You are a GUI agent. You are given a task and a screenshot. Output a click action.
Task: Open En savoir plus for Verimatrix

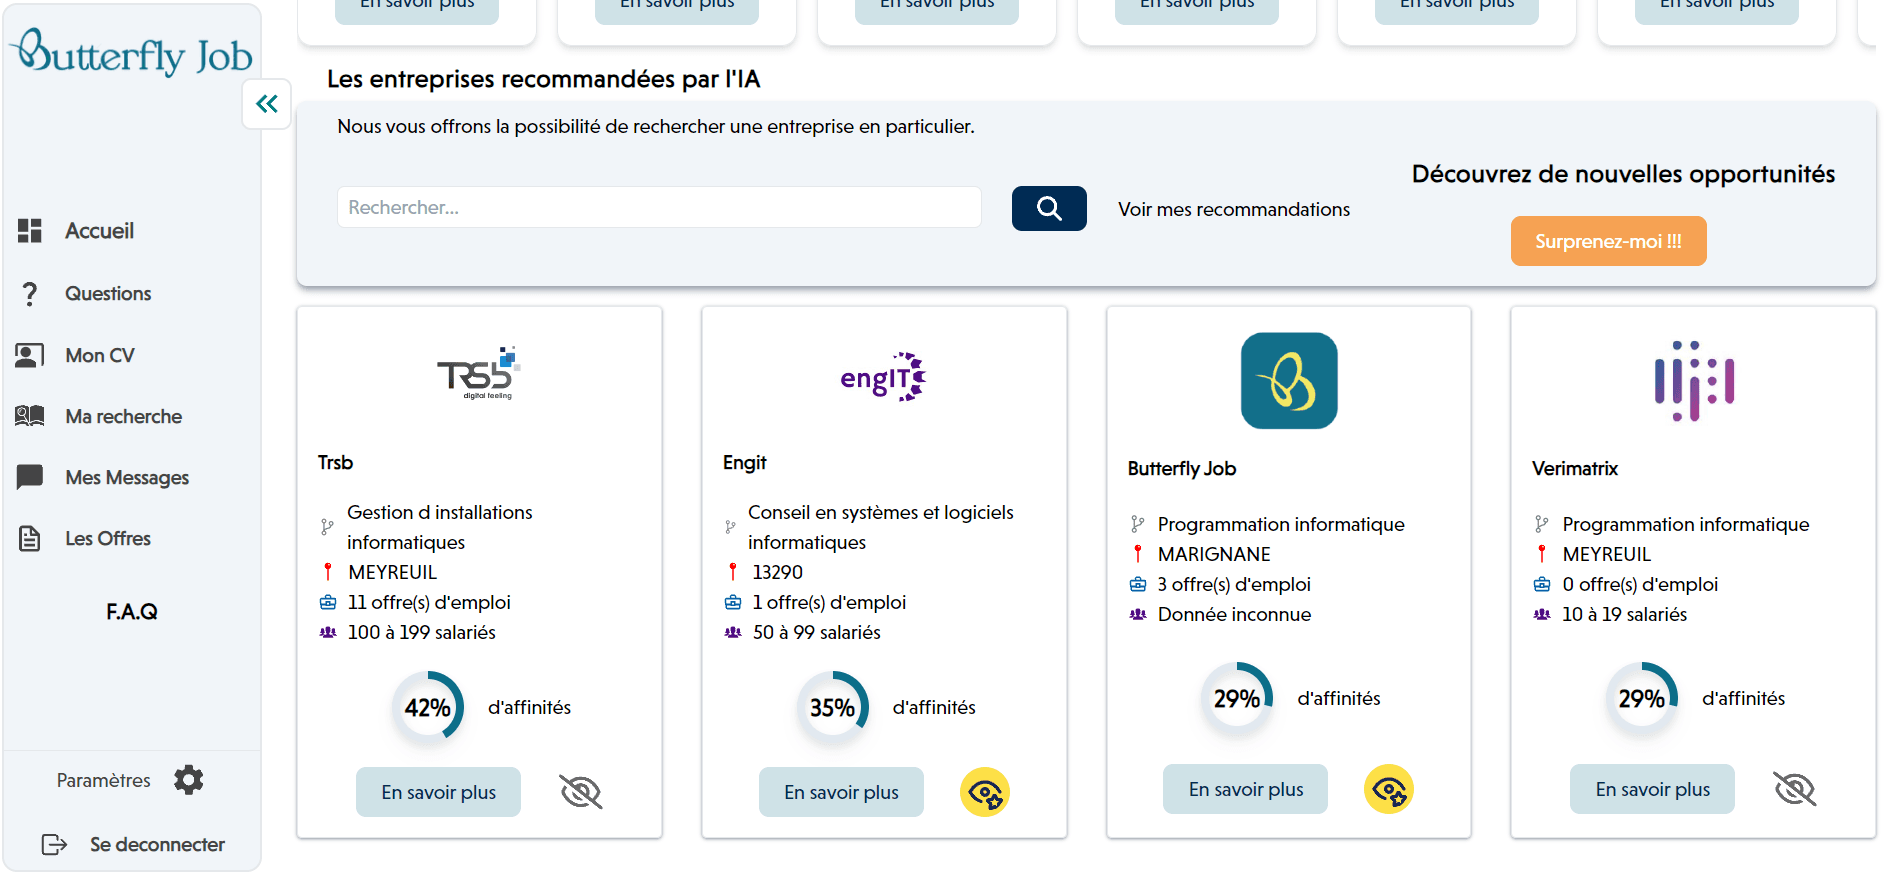coord(1652,789)
